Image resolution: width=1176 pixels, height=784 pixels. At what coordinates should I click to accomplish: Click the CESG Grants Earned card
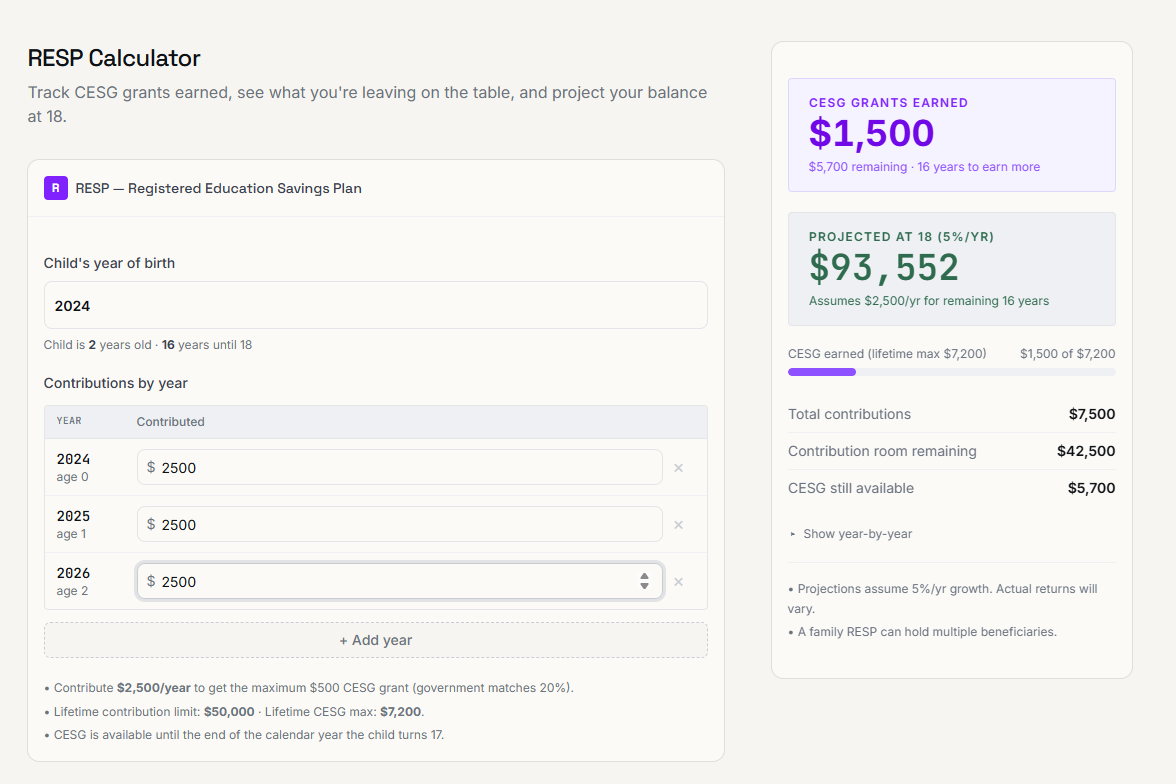click(x=952, y=135)
